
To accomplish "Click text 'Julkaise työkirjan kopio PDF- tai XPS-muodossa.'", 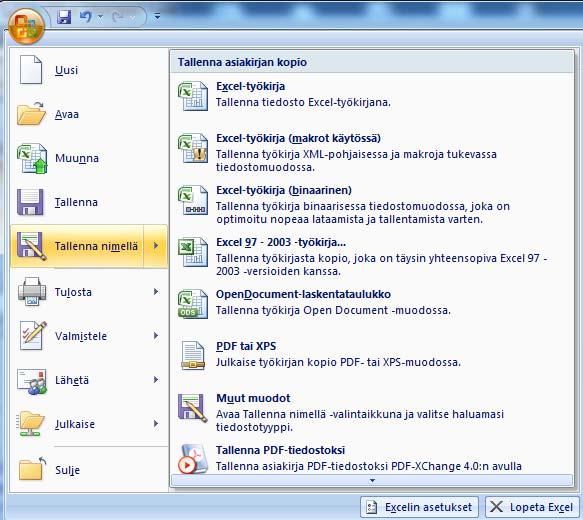I will (x=338, y=362).
